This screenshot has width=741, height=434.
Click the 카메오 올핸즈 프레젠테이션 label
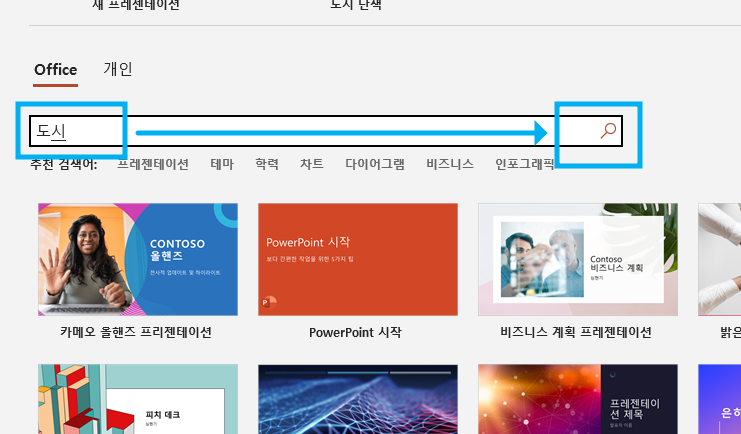[x=136, y=332]
